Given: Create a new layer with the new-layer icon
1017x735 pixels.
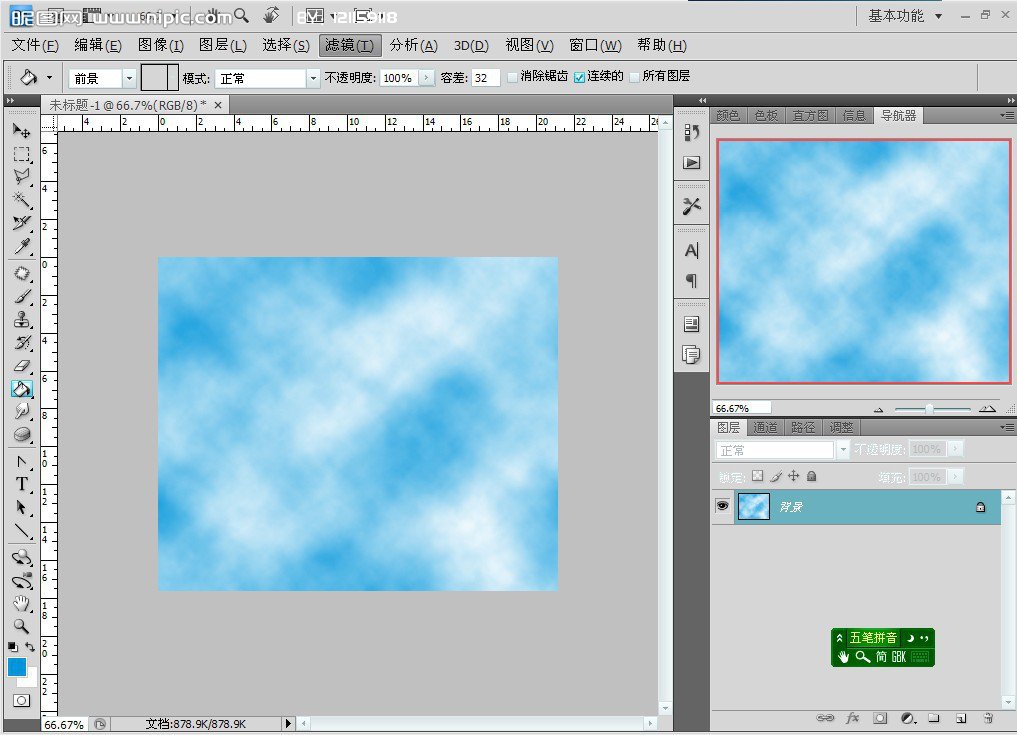Looking at the screenshot, I should [x=960, y=718].
